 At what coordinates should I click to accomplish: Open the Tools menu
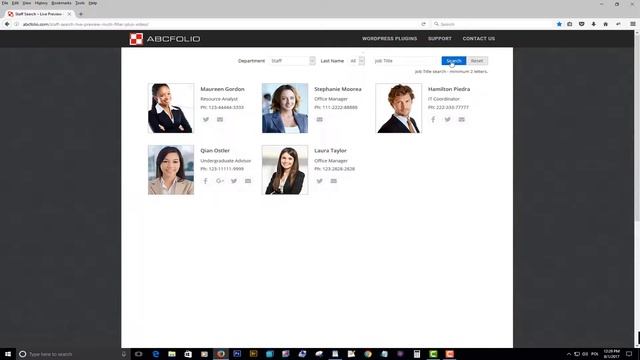point(80,3)
